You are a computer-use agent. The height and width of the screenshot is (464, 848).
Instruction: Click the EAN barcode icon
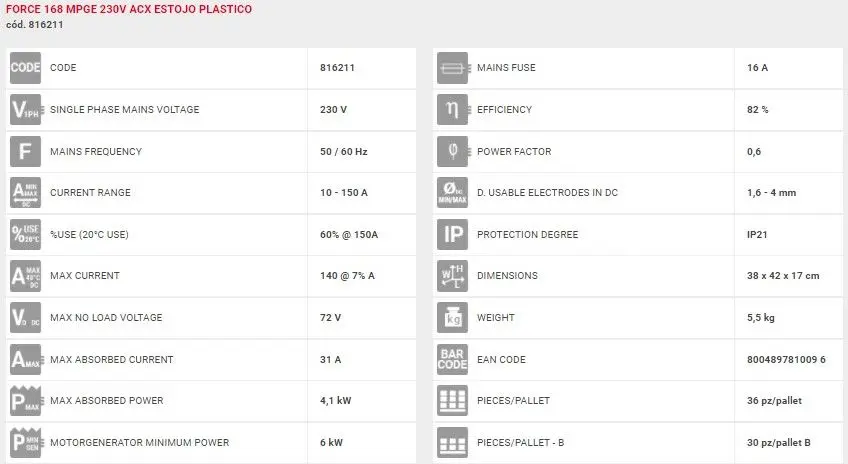coord(453,360)
